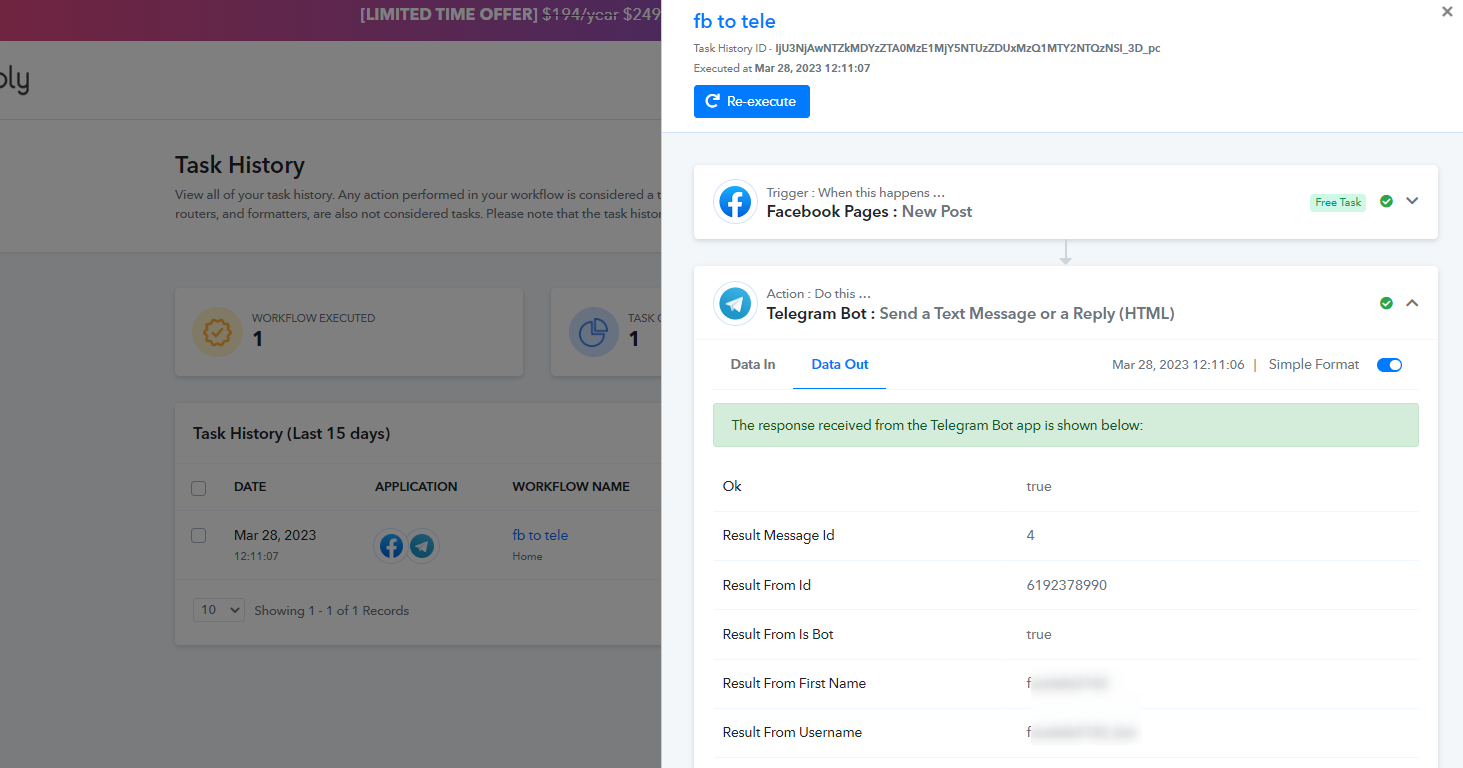The height and width of the screenshot is (768, 1463).
Task: Click the Task Consumed pie chart icon
Action: click(x=594, y=332)
